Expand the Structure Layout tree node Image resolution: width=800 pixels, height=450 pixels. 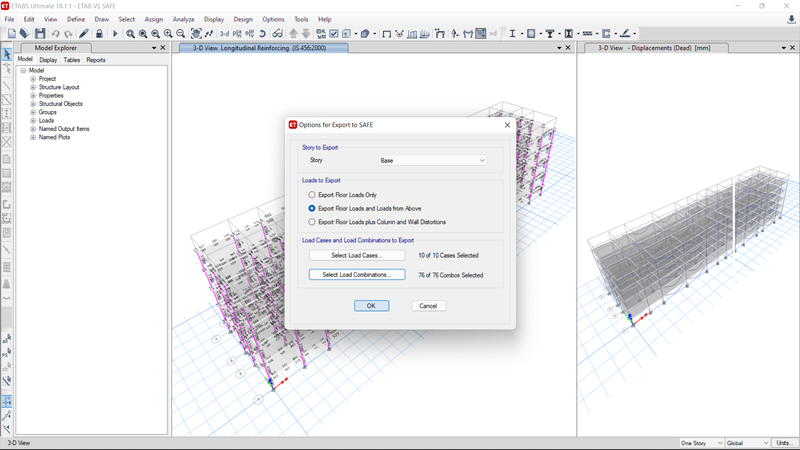[x=33, y=87]
